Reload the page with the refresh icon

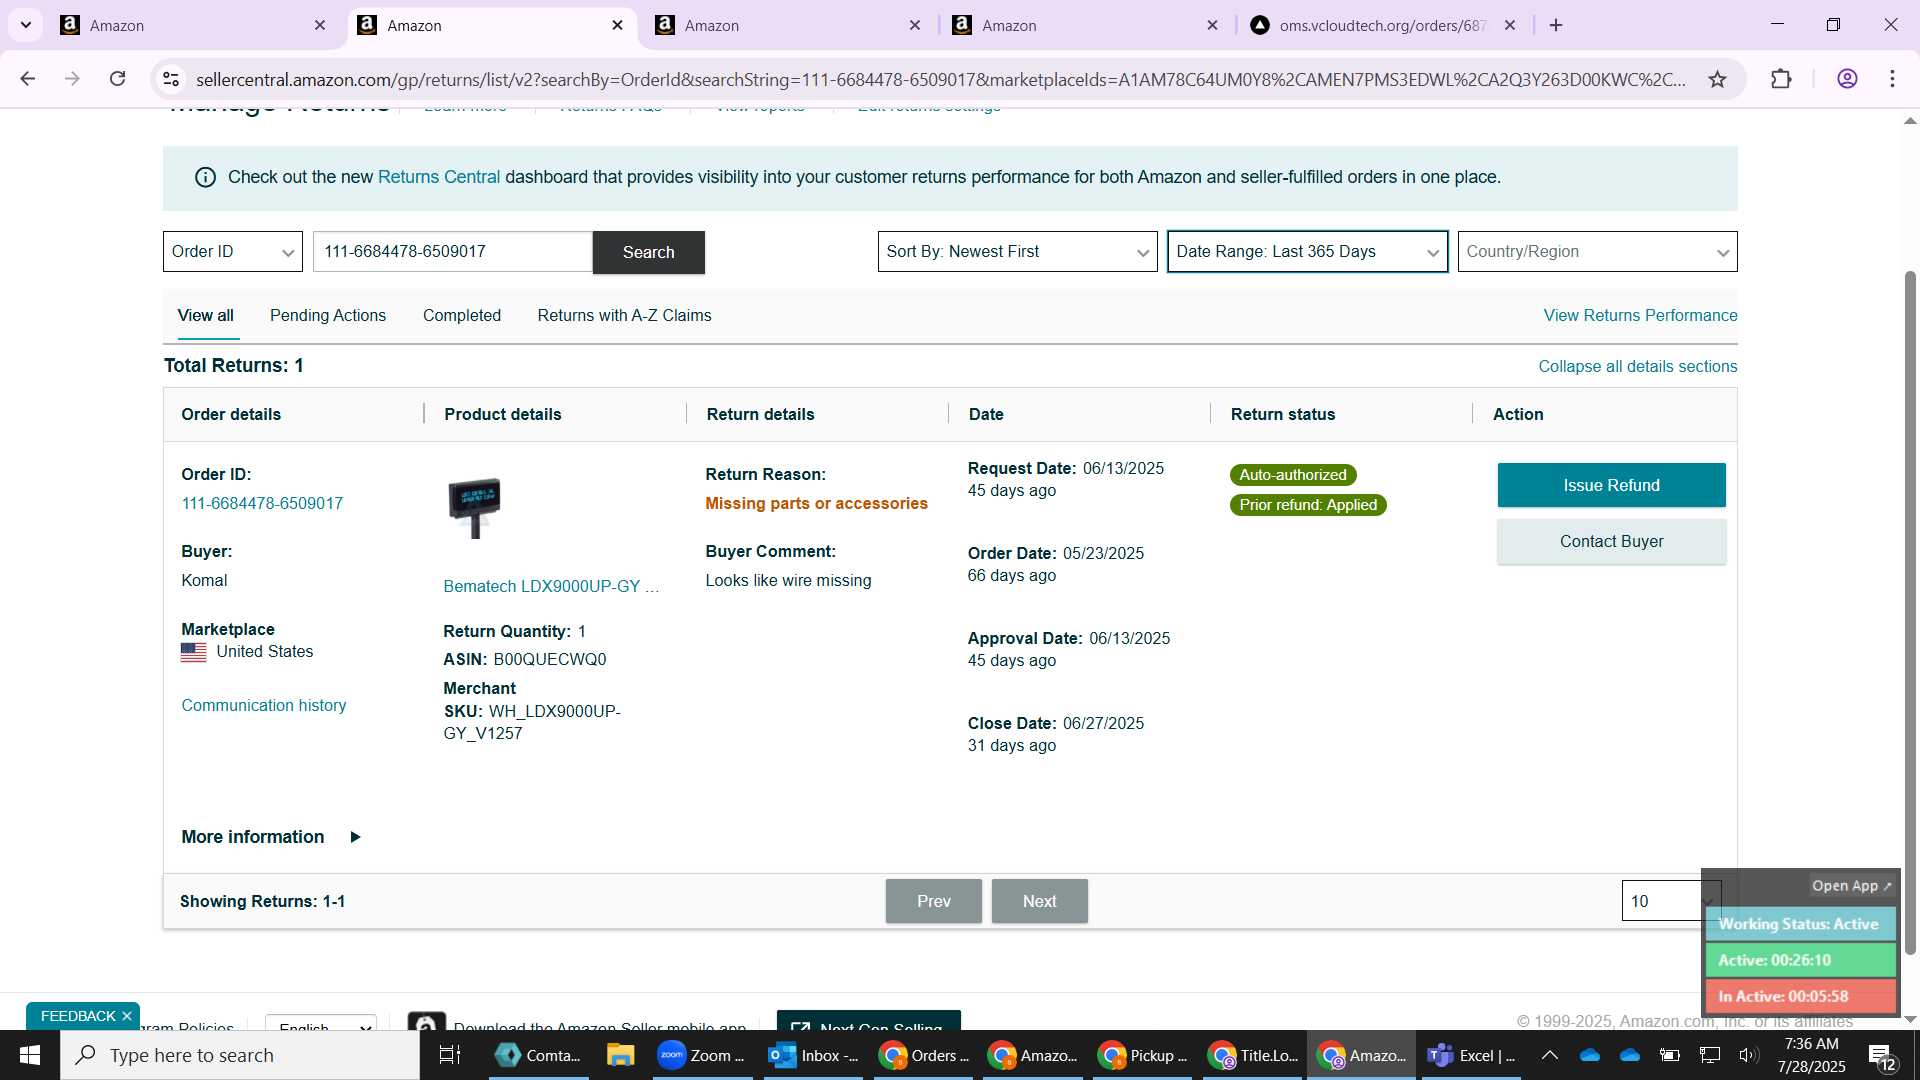point(118,79)
